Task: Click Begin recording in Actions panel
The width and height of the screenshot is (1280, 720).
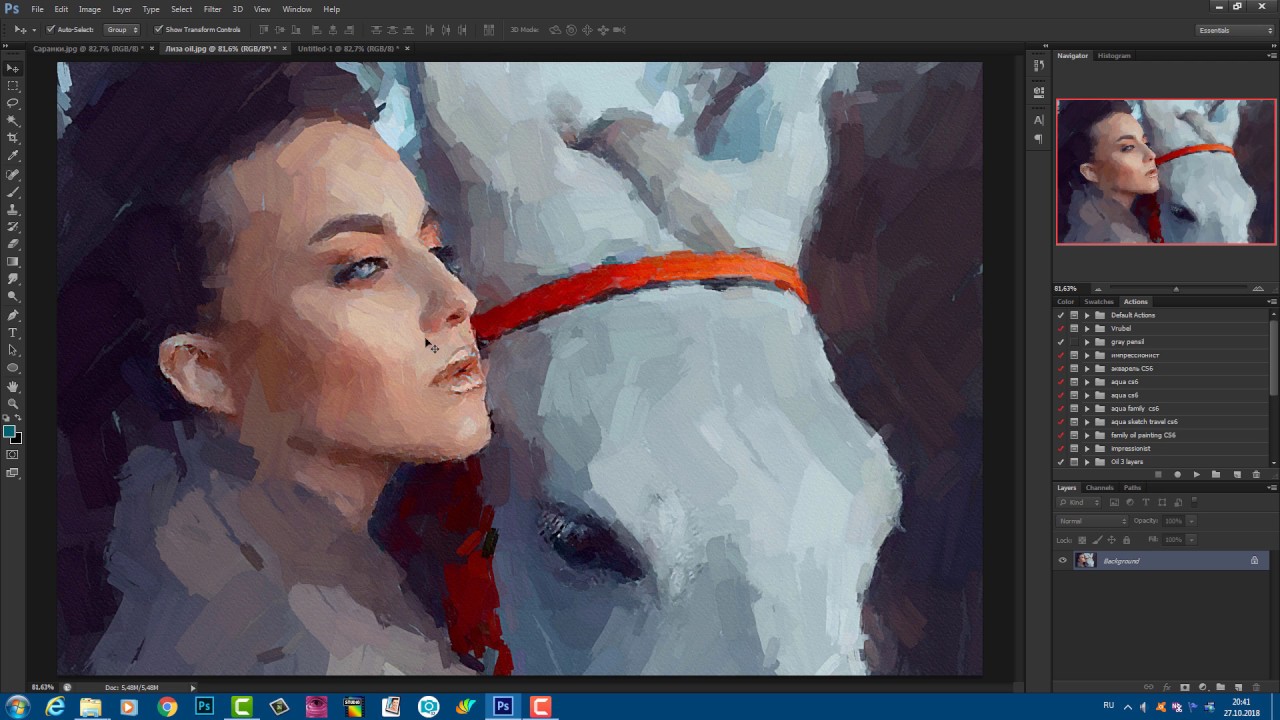Action: tap(1177, 474)
